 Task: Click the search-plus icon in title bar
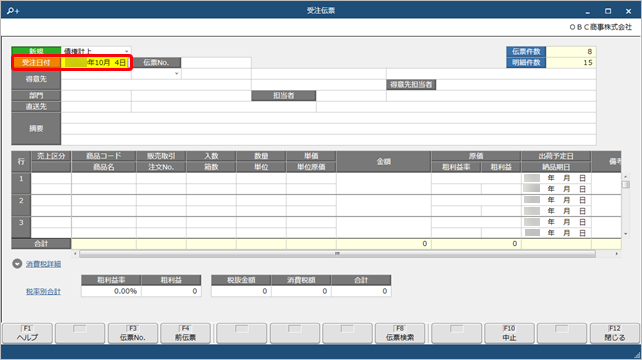click(13, 11)
